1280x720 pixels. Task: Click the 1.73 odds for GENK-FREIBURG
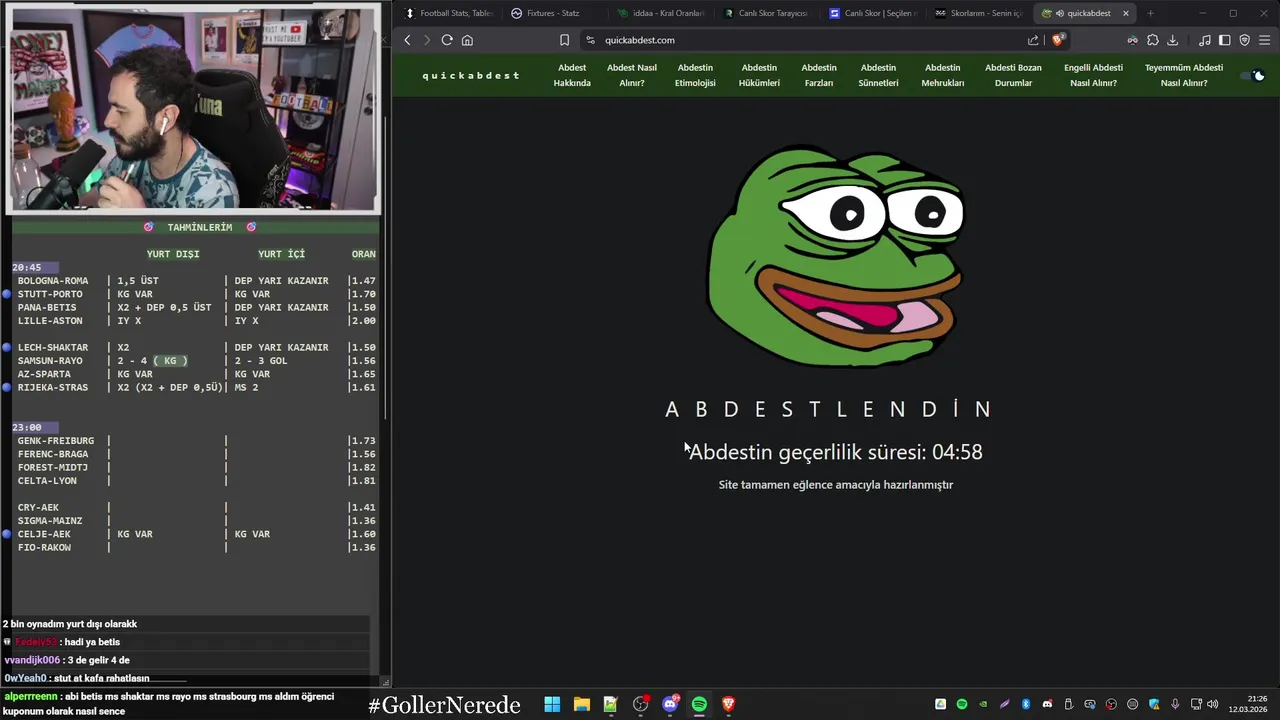364,441
